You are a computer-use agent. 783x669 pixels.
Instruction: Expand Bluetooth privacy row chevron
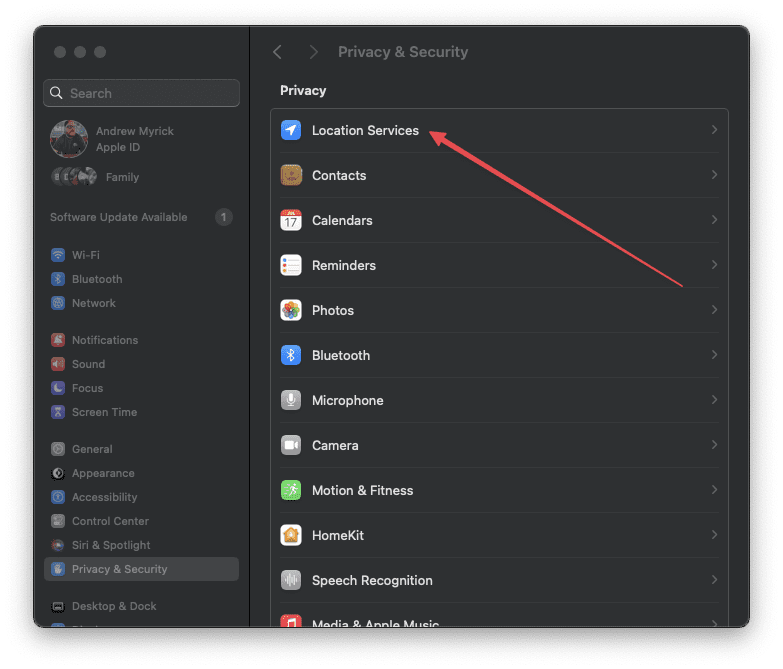tap(714, 354)
